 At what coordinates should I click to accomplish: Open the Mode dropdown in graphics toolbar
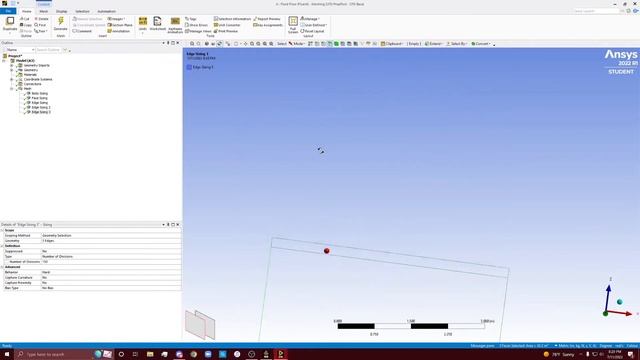pos(296,44)
